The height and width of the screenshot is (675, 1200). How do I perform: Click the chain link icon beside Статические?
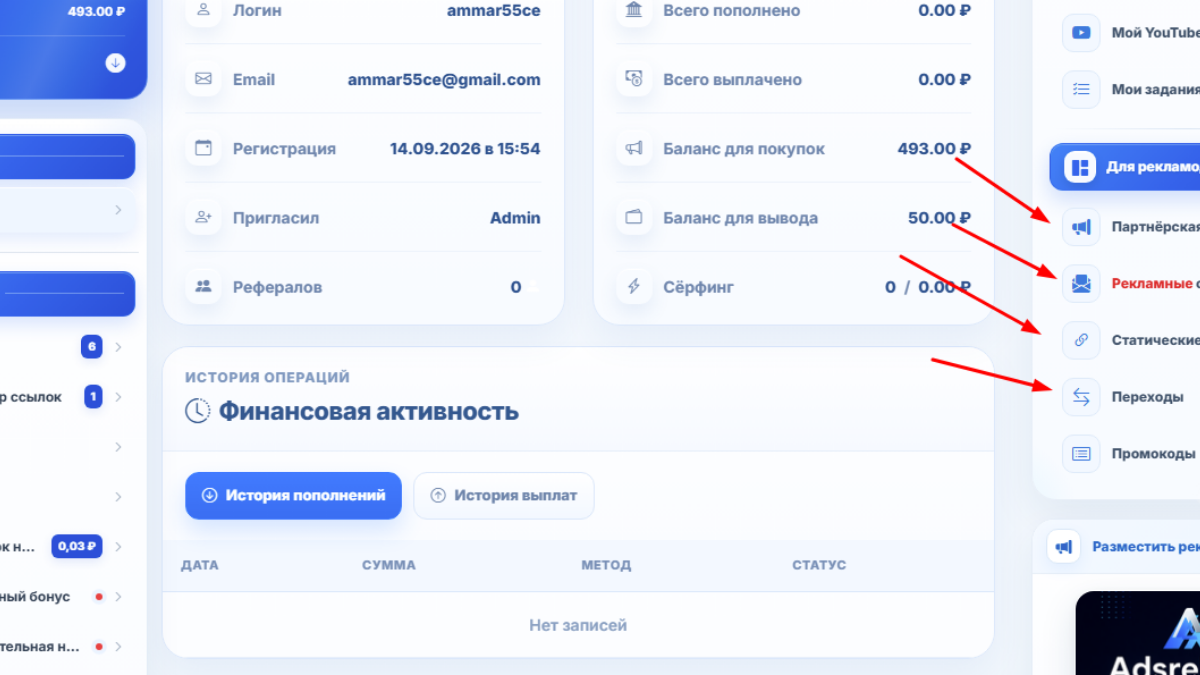pyautogui.click(x=1081, y=340)
